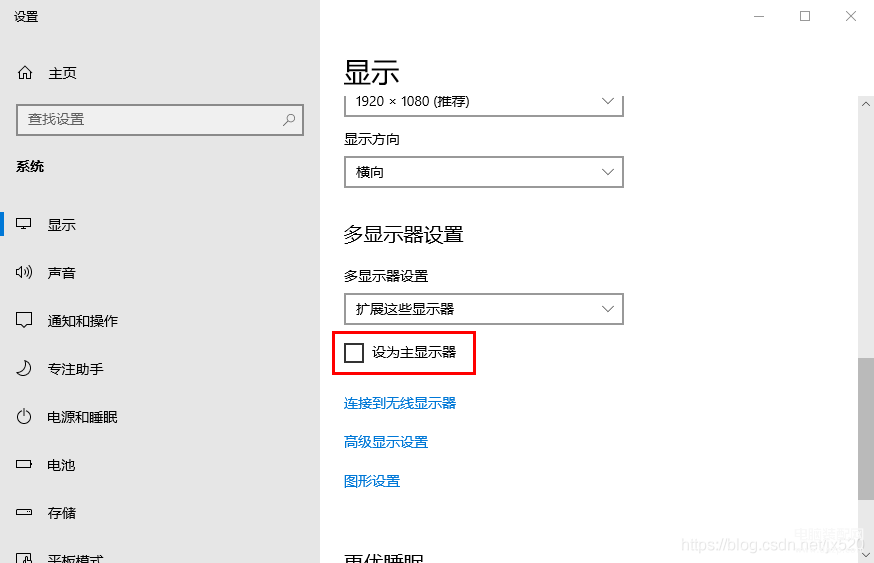Viewport: 874px width, 563px height.
Task: Click the 专注助手 moon icon
Action: 23,368
